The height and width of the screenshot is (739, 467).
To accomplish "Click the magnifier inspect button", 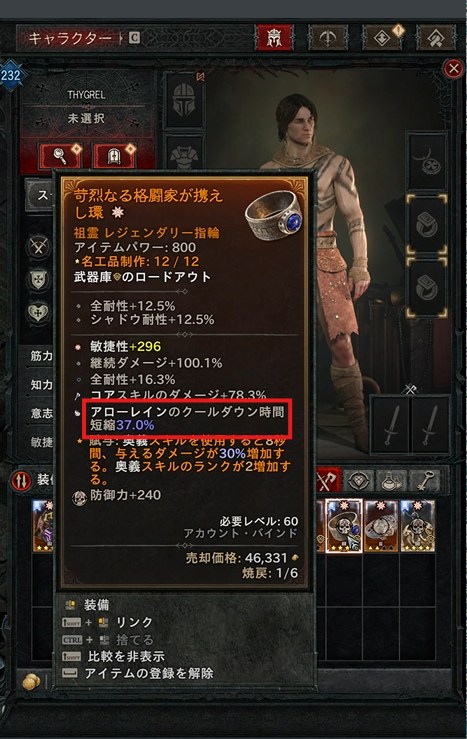I will [x=60, y=156].
